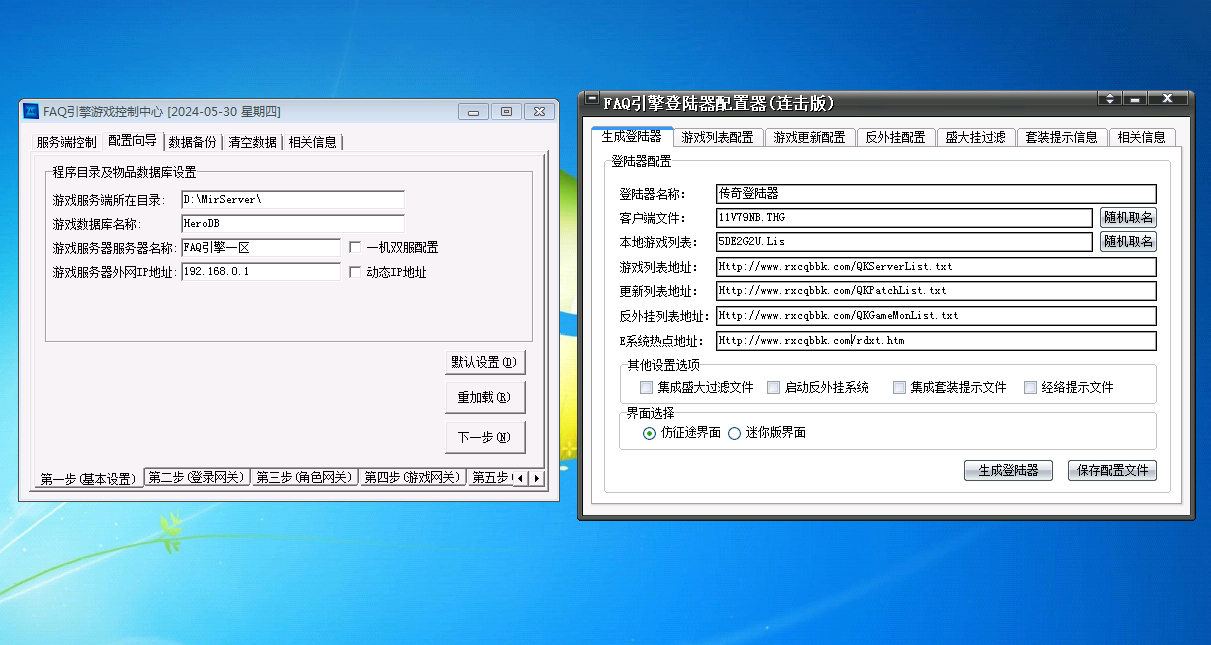Enable 一机双服配置 checkbox

pyautogui.click(x=355, y=247)
